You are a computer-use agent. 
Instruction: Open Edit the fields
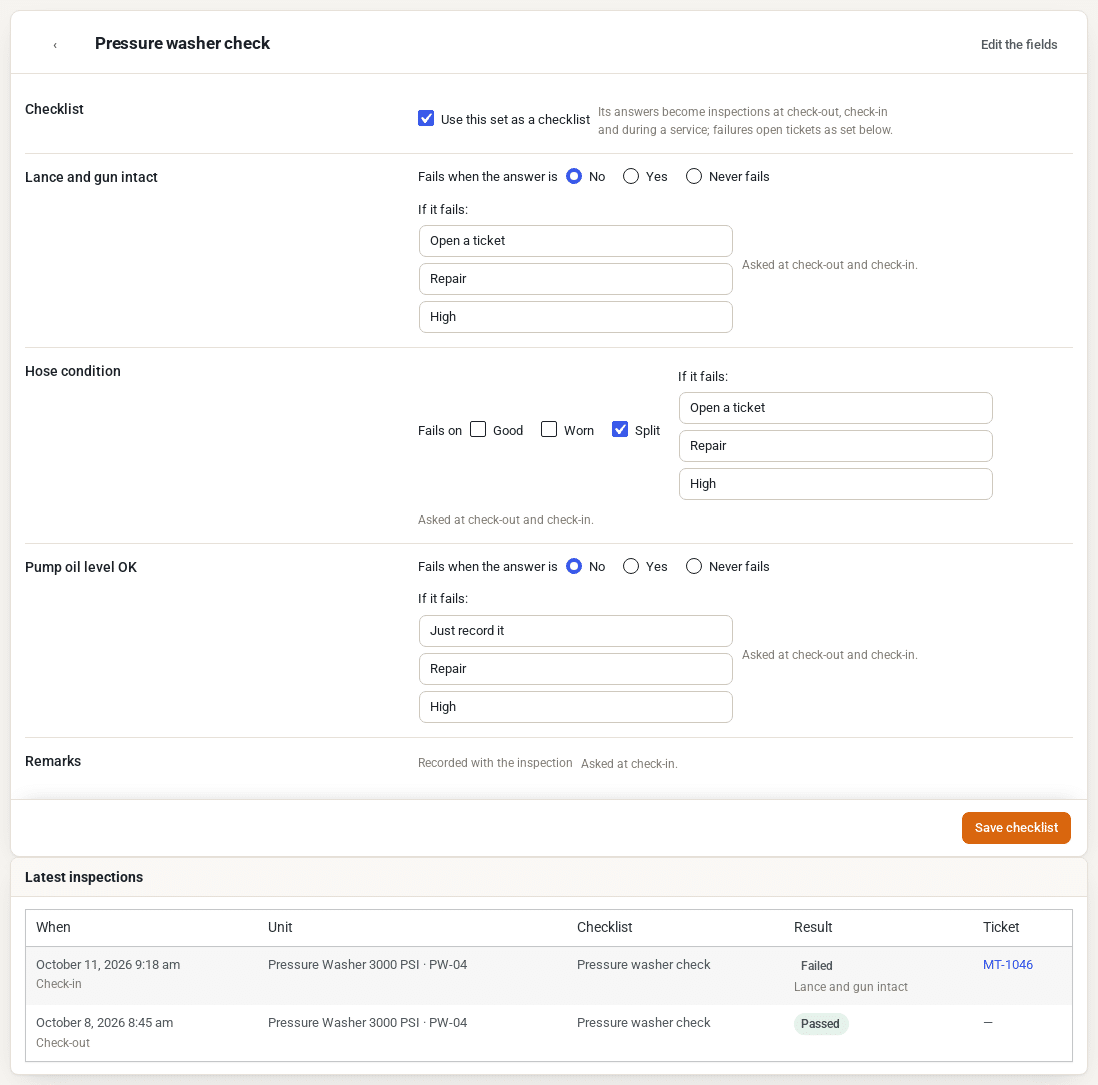(x=1018, y=44)
